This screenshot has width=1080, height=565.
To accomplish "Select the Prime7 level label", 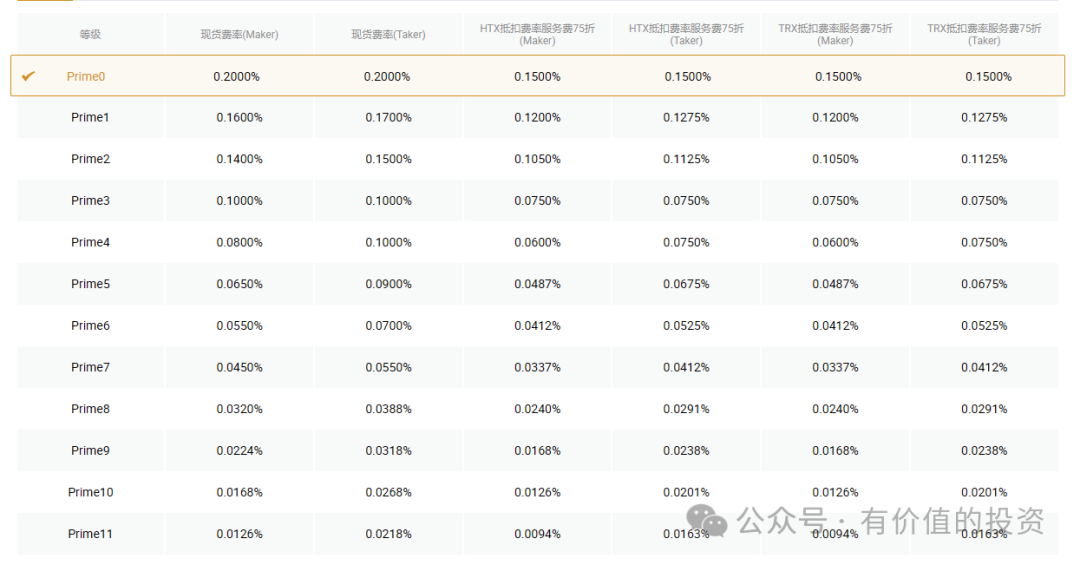I will pos(90,367).
